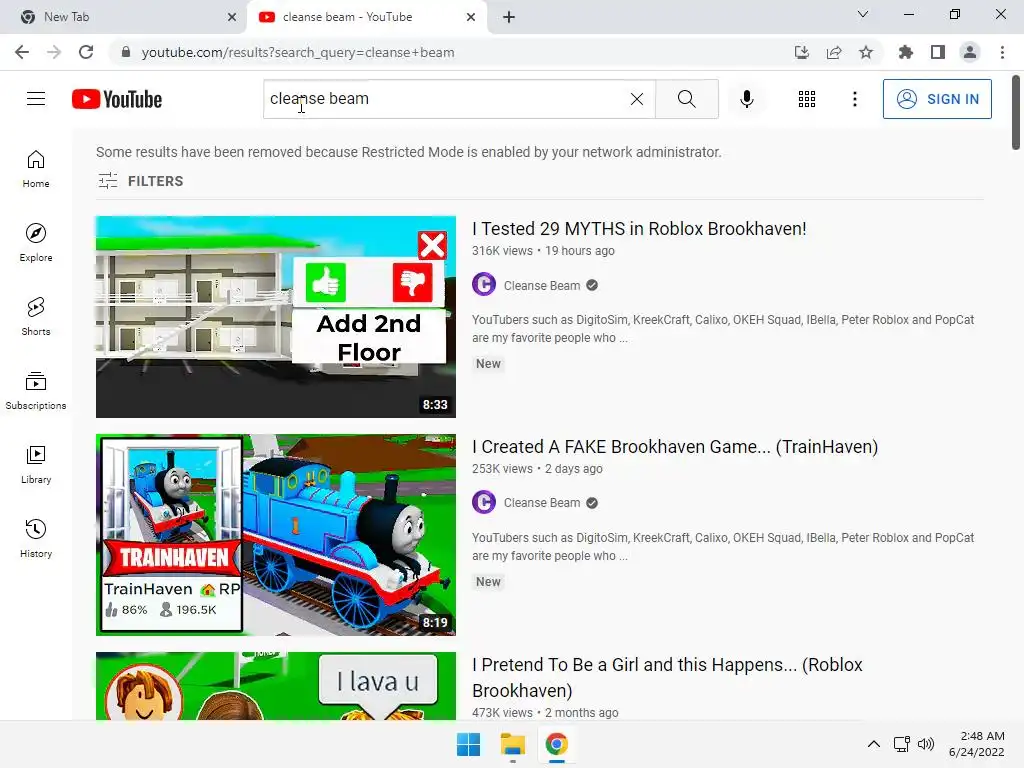1024x768 pixels.
Task: Click the Add 2nd Floor video thumbnail
Action: (276, 317)
